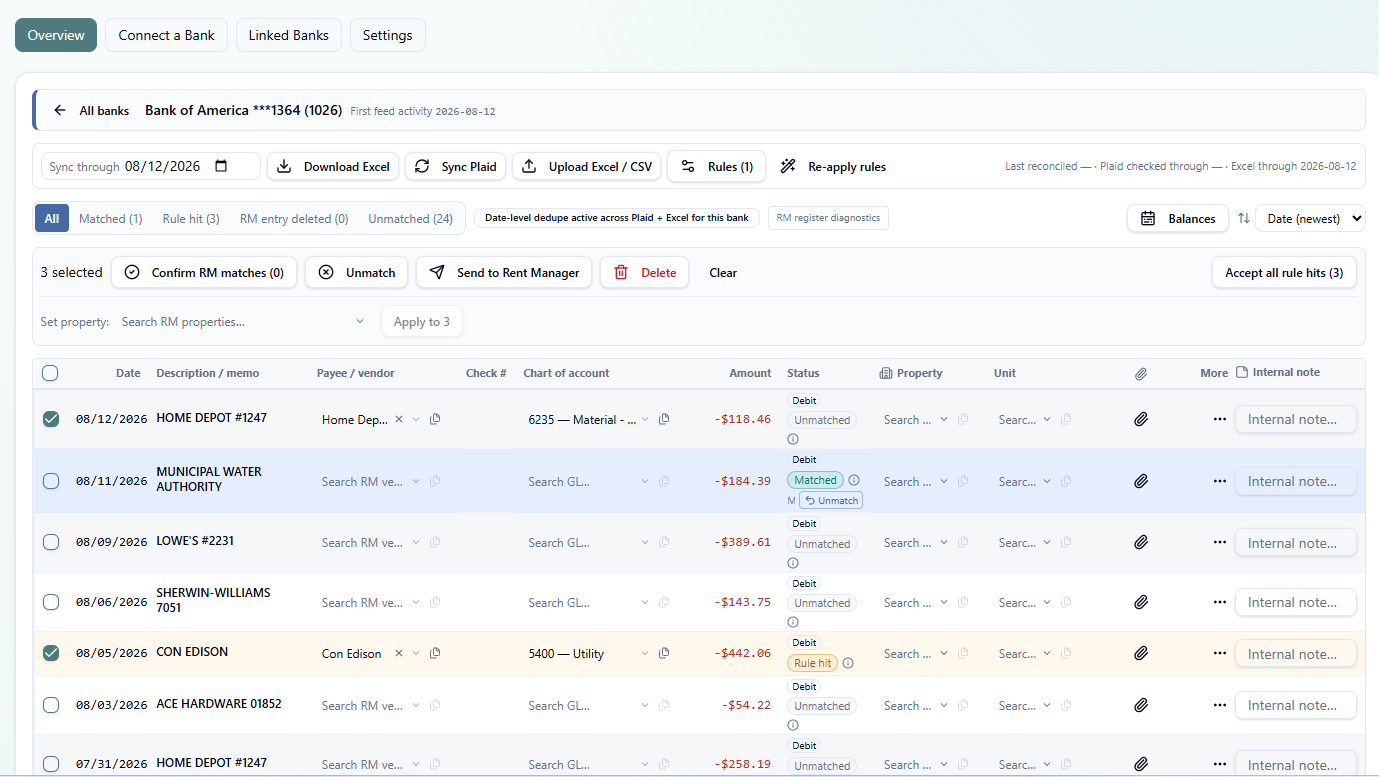This screenshot has width=1379, height=777.
Task: Open attachment paperclip for LOWE'S #2231 row
Action: [1140, 543]
